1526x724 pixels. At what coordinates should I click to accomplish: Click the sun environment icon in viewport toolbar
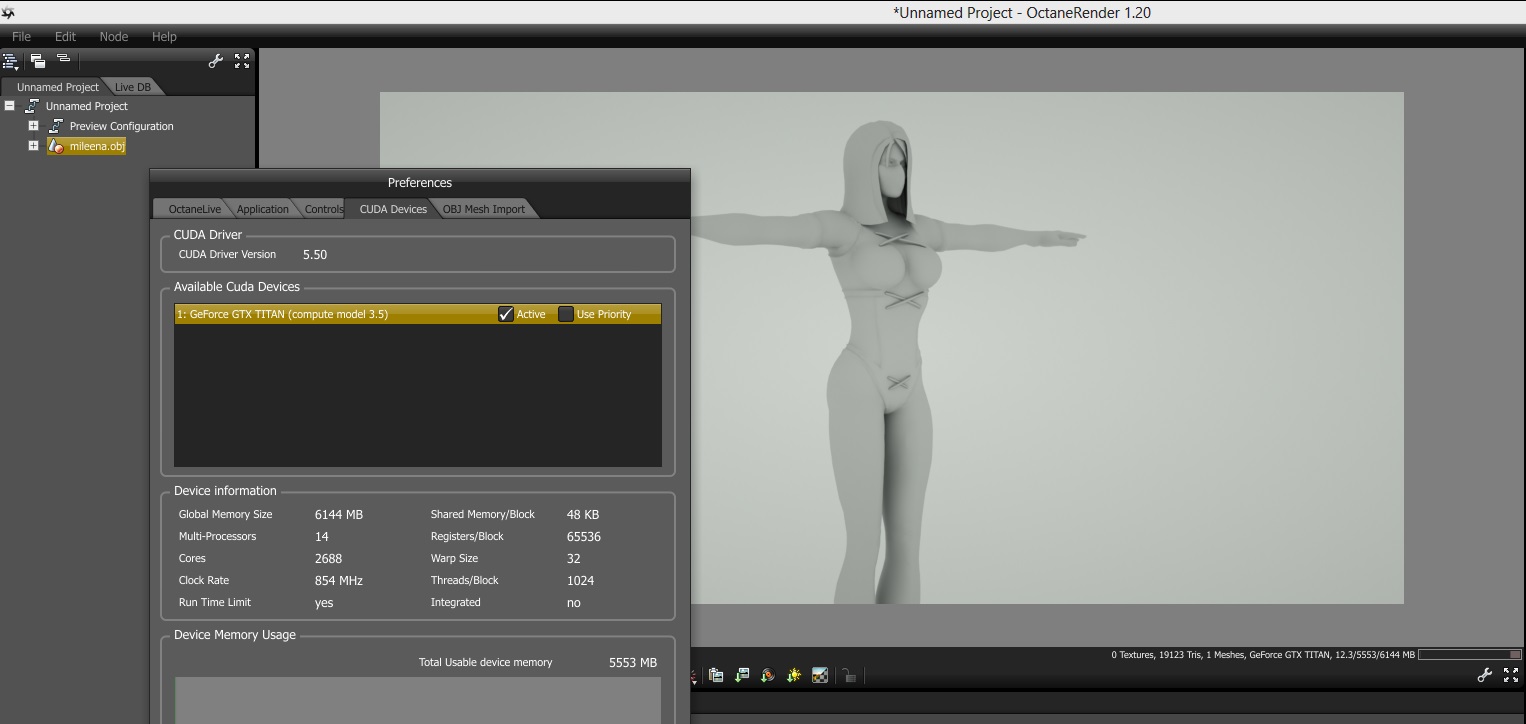coord(794,676)
